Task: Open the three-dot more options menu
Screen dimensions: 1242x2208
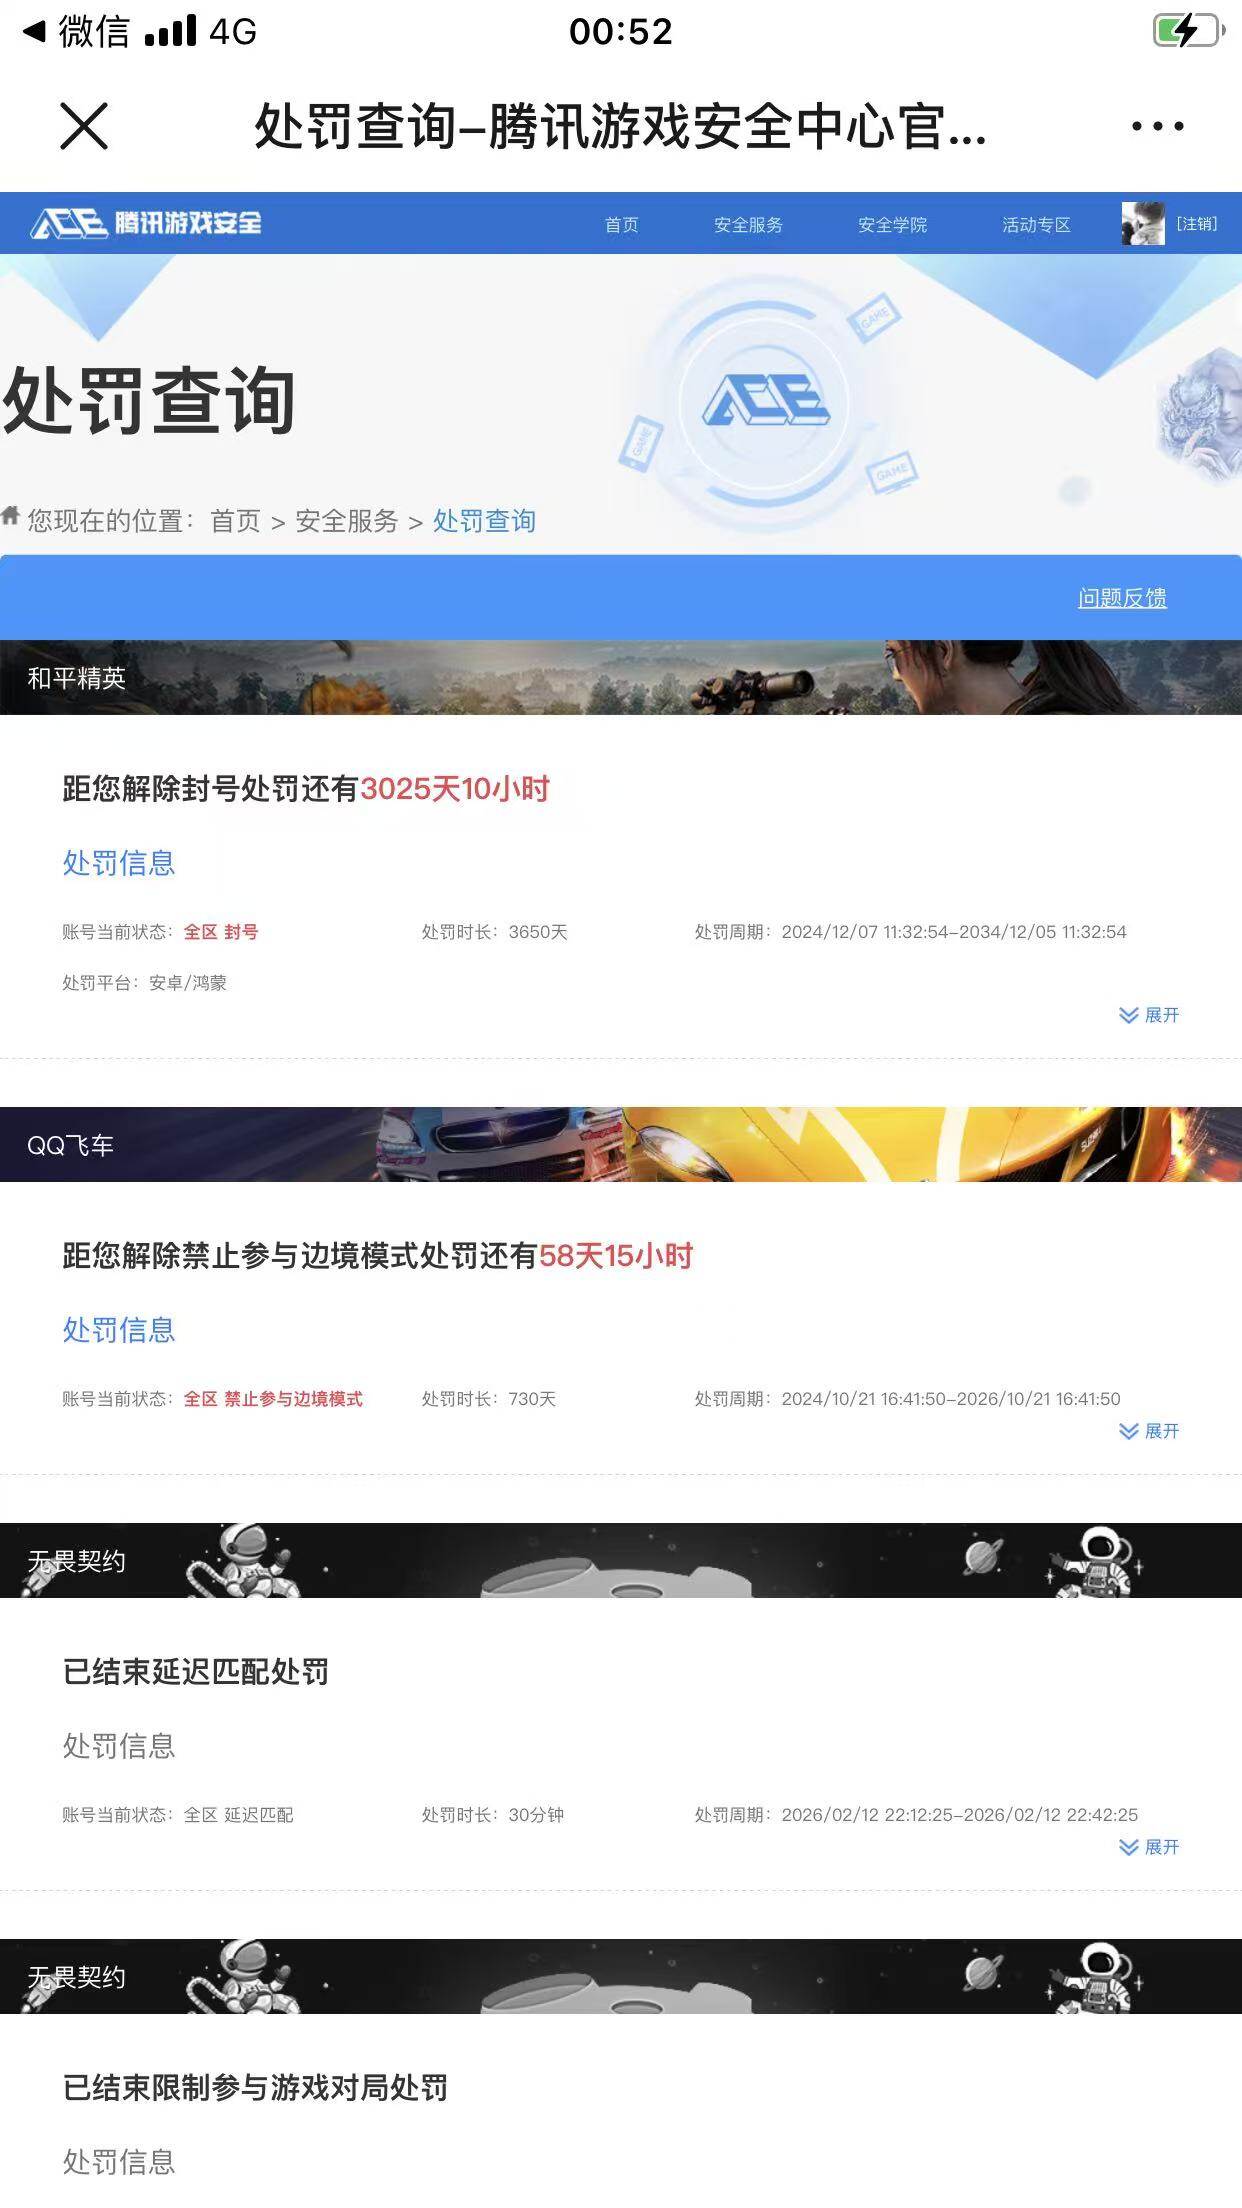Action: (x=1157, y=126)
